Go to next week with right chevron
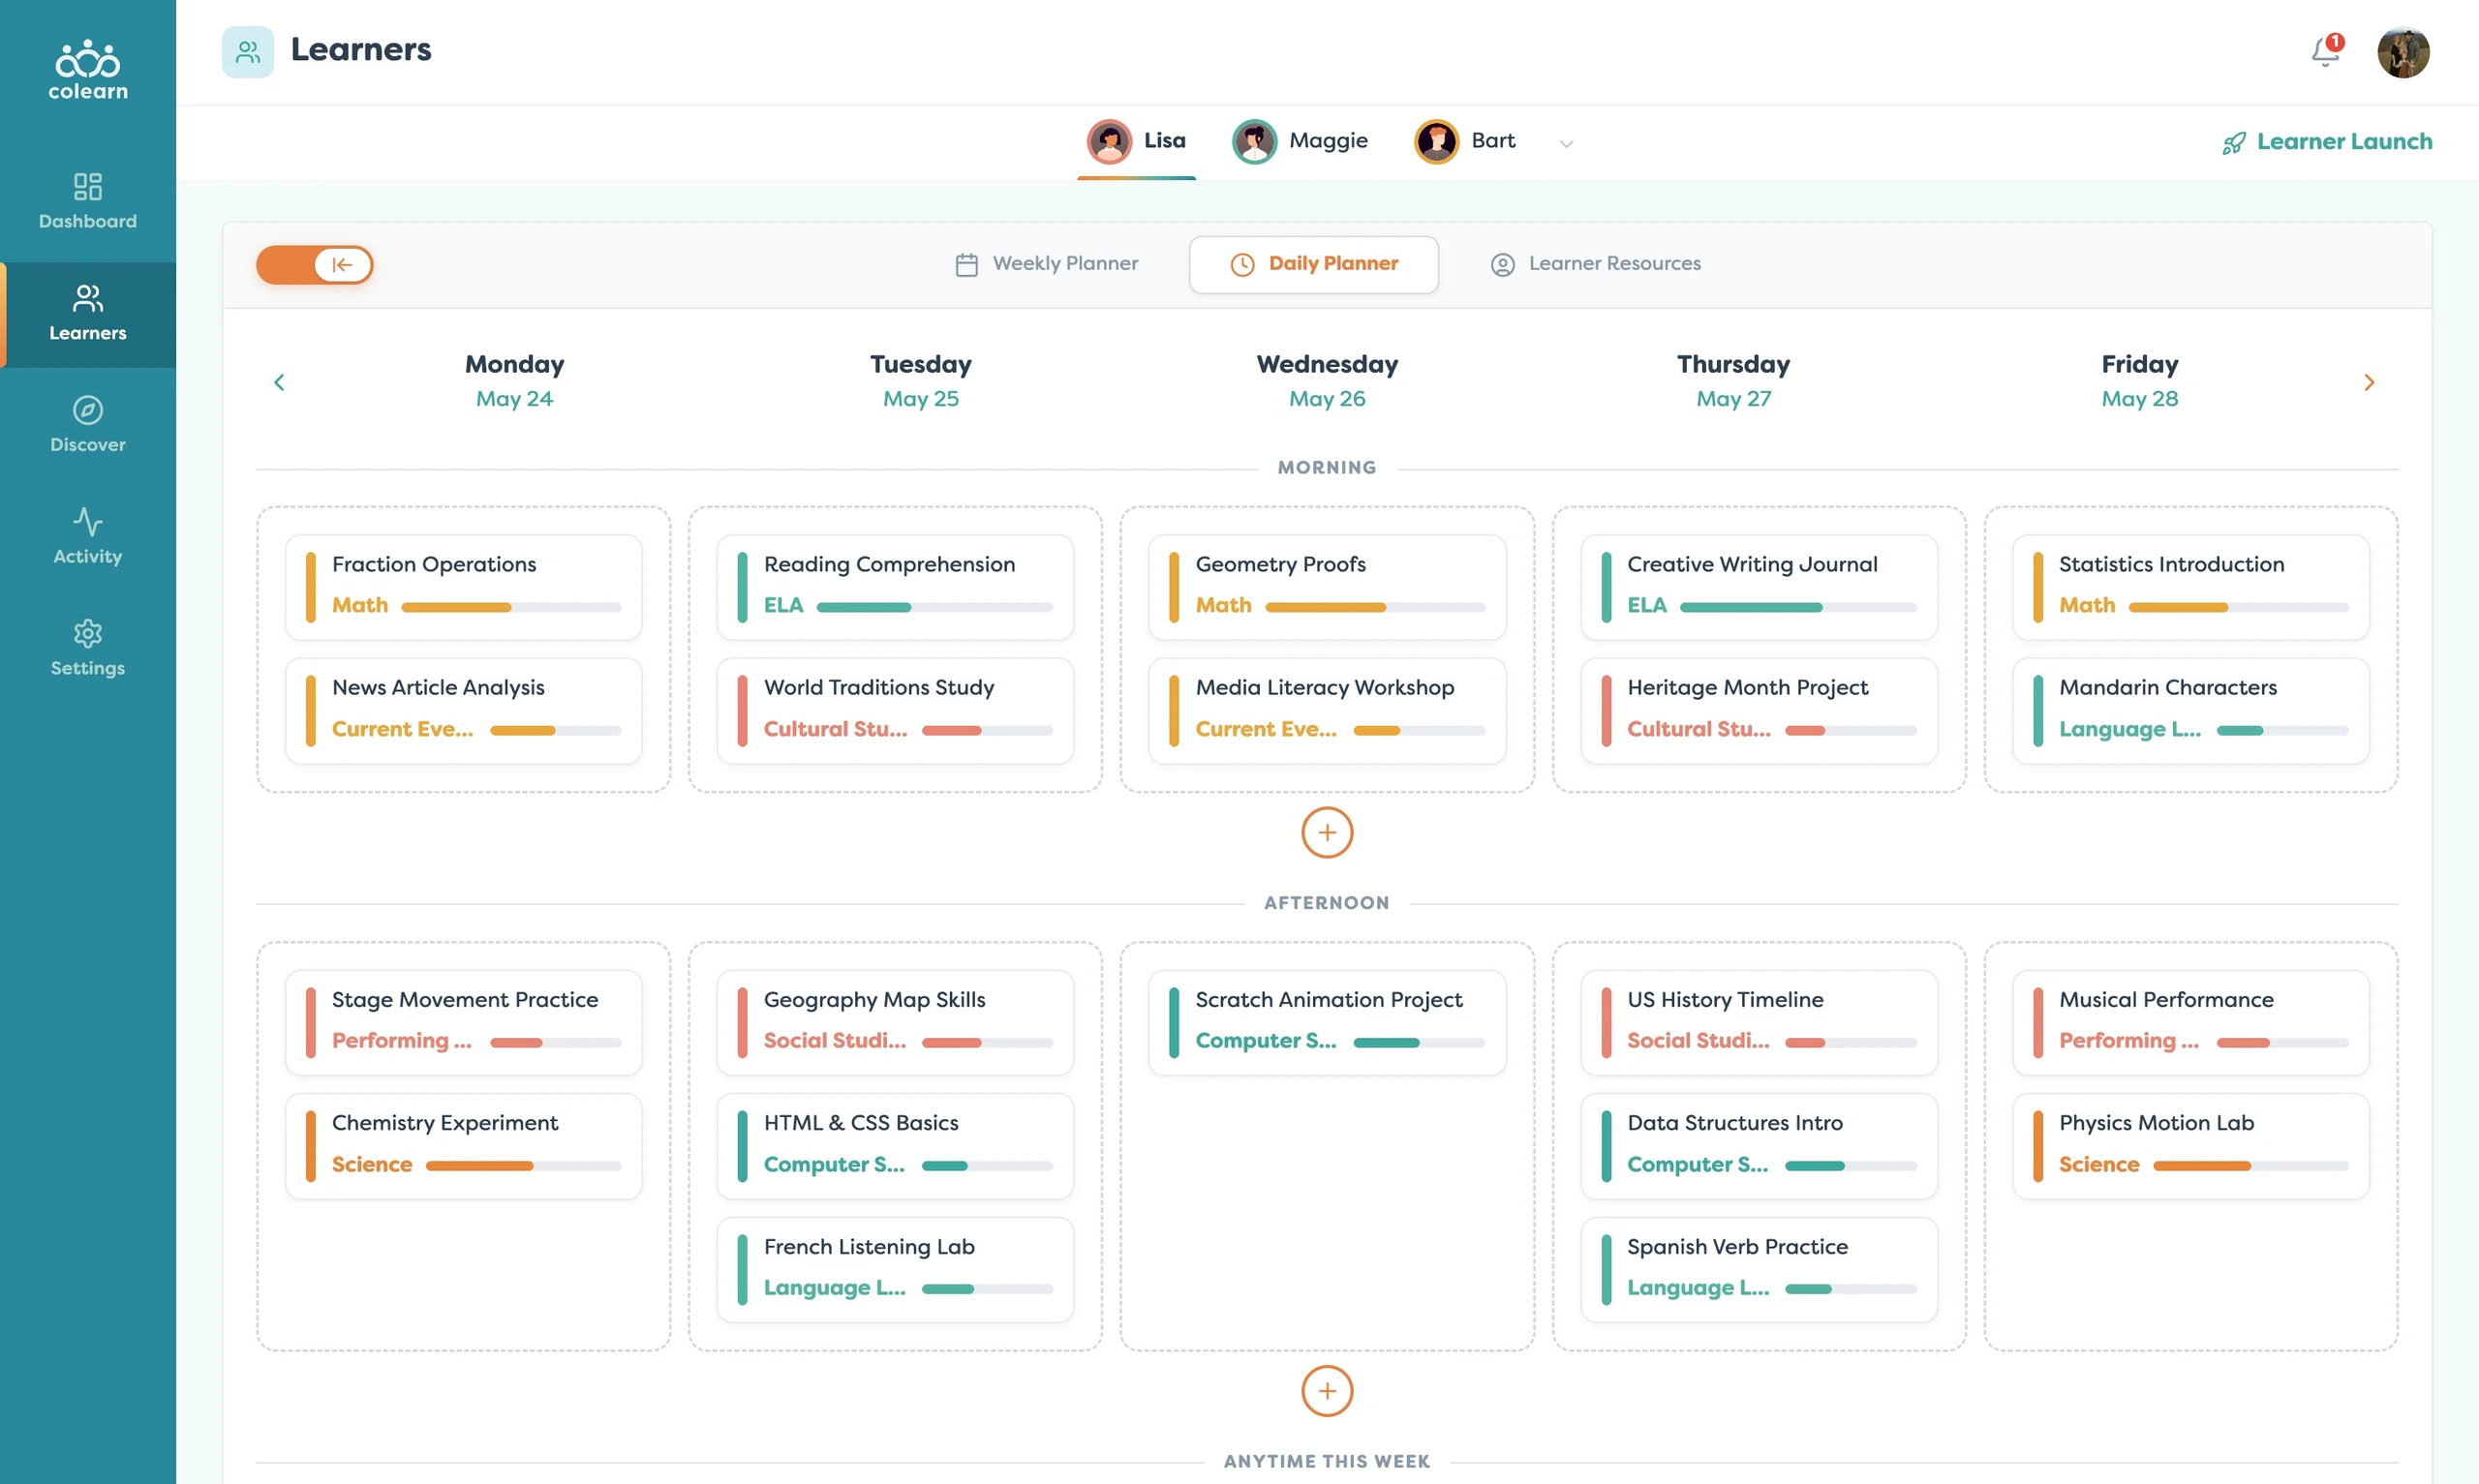The image size is (2479, 1484). pos(2369,382)
